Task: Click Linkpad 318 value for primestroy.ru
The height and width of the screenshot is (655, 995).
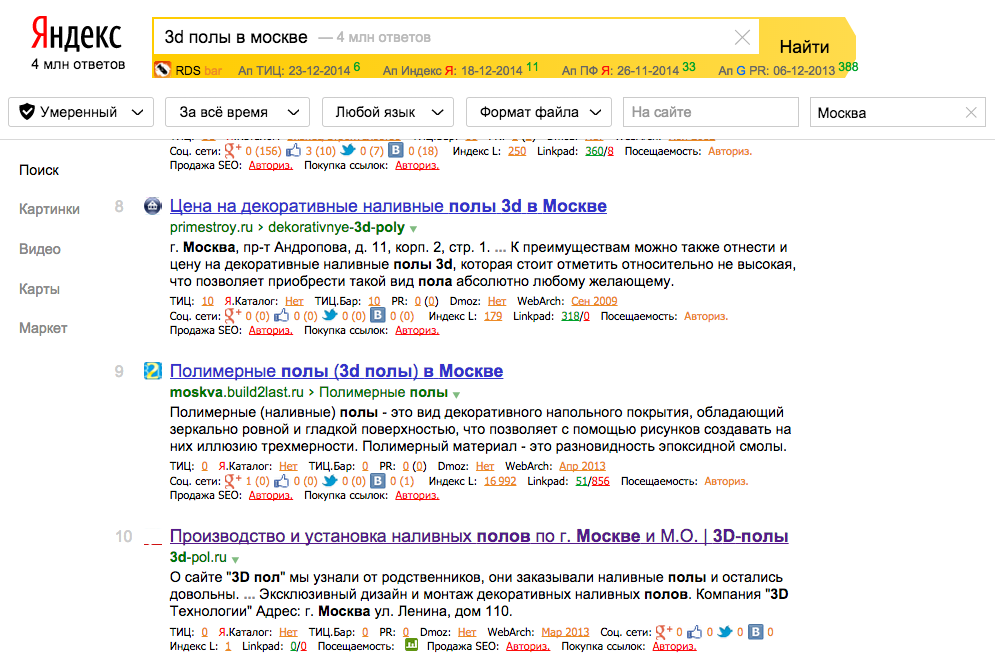Action: click(x=570, y=316)
